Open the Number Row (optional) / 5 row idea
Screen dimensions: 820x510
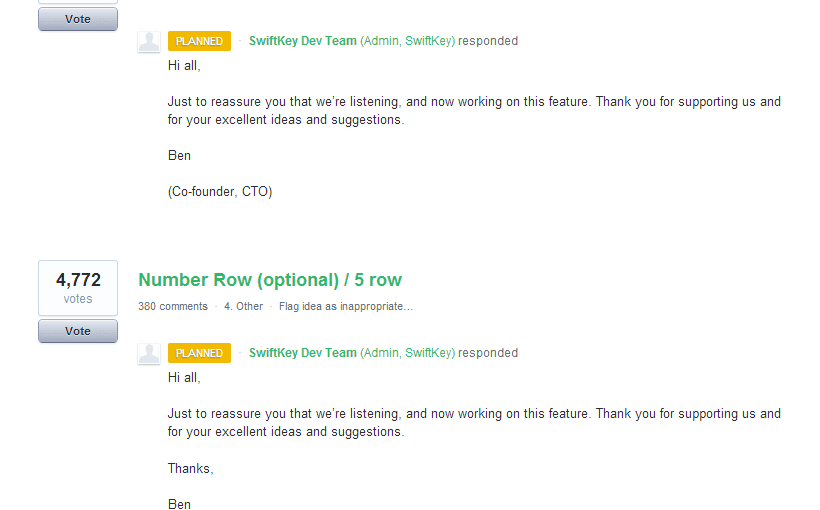coord(270,280)
